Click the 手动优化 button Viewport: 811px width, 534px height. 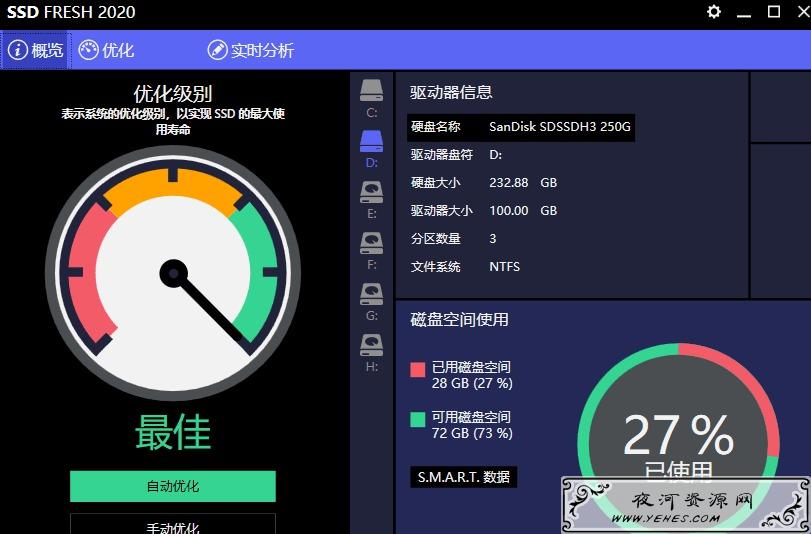tap(173, 524)
